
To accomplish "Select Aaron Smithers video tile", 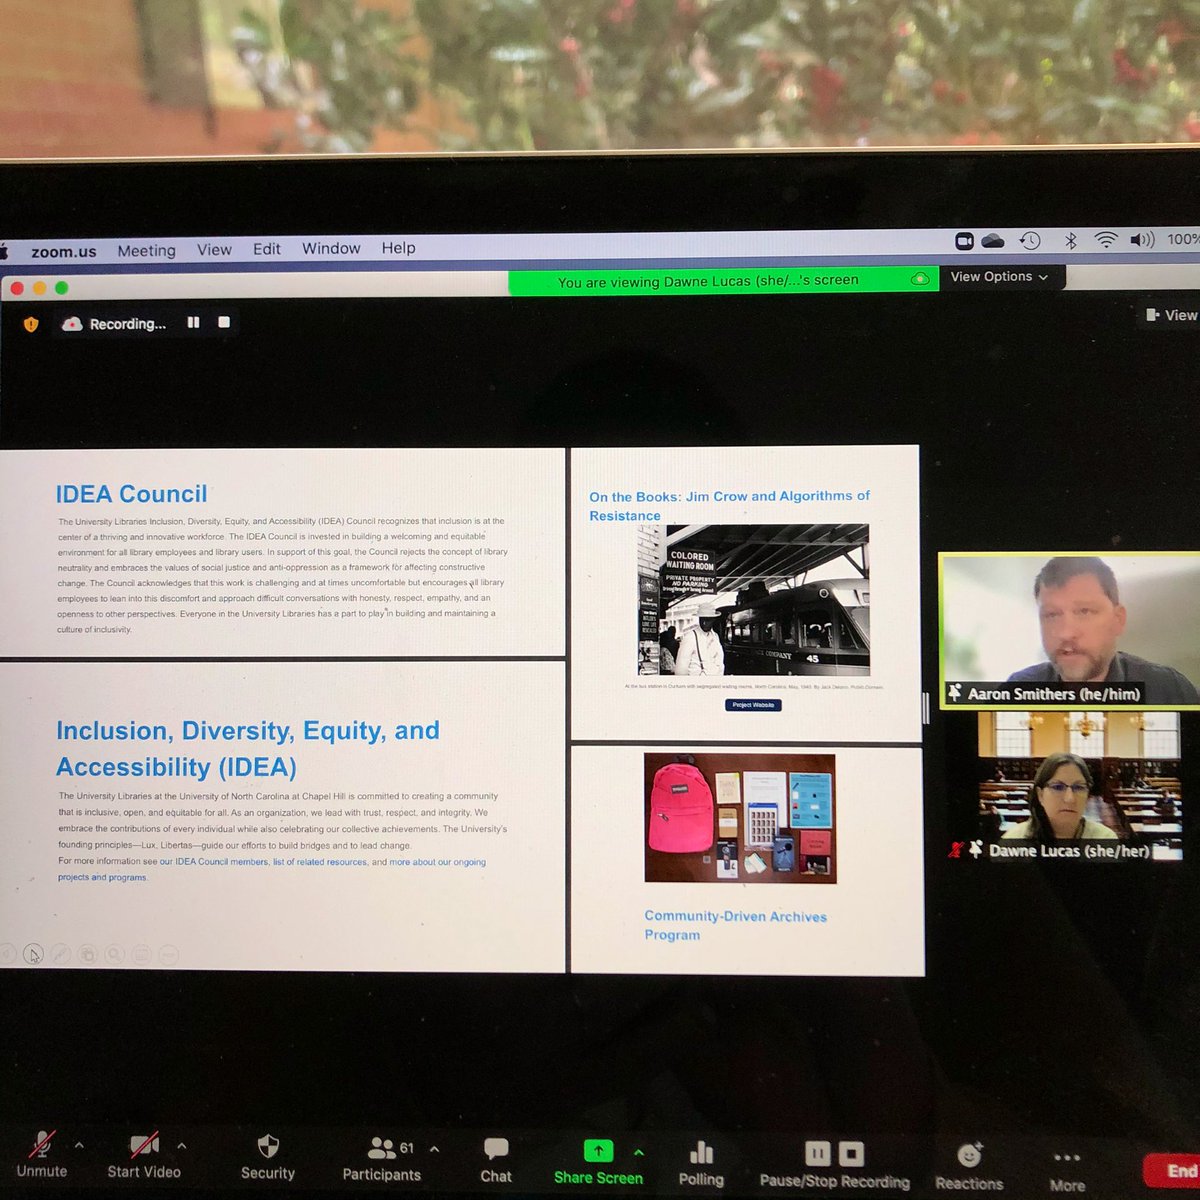I will [1069, 631].
